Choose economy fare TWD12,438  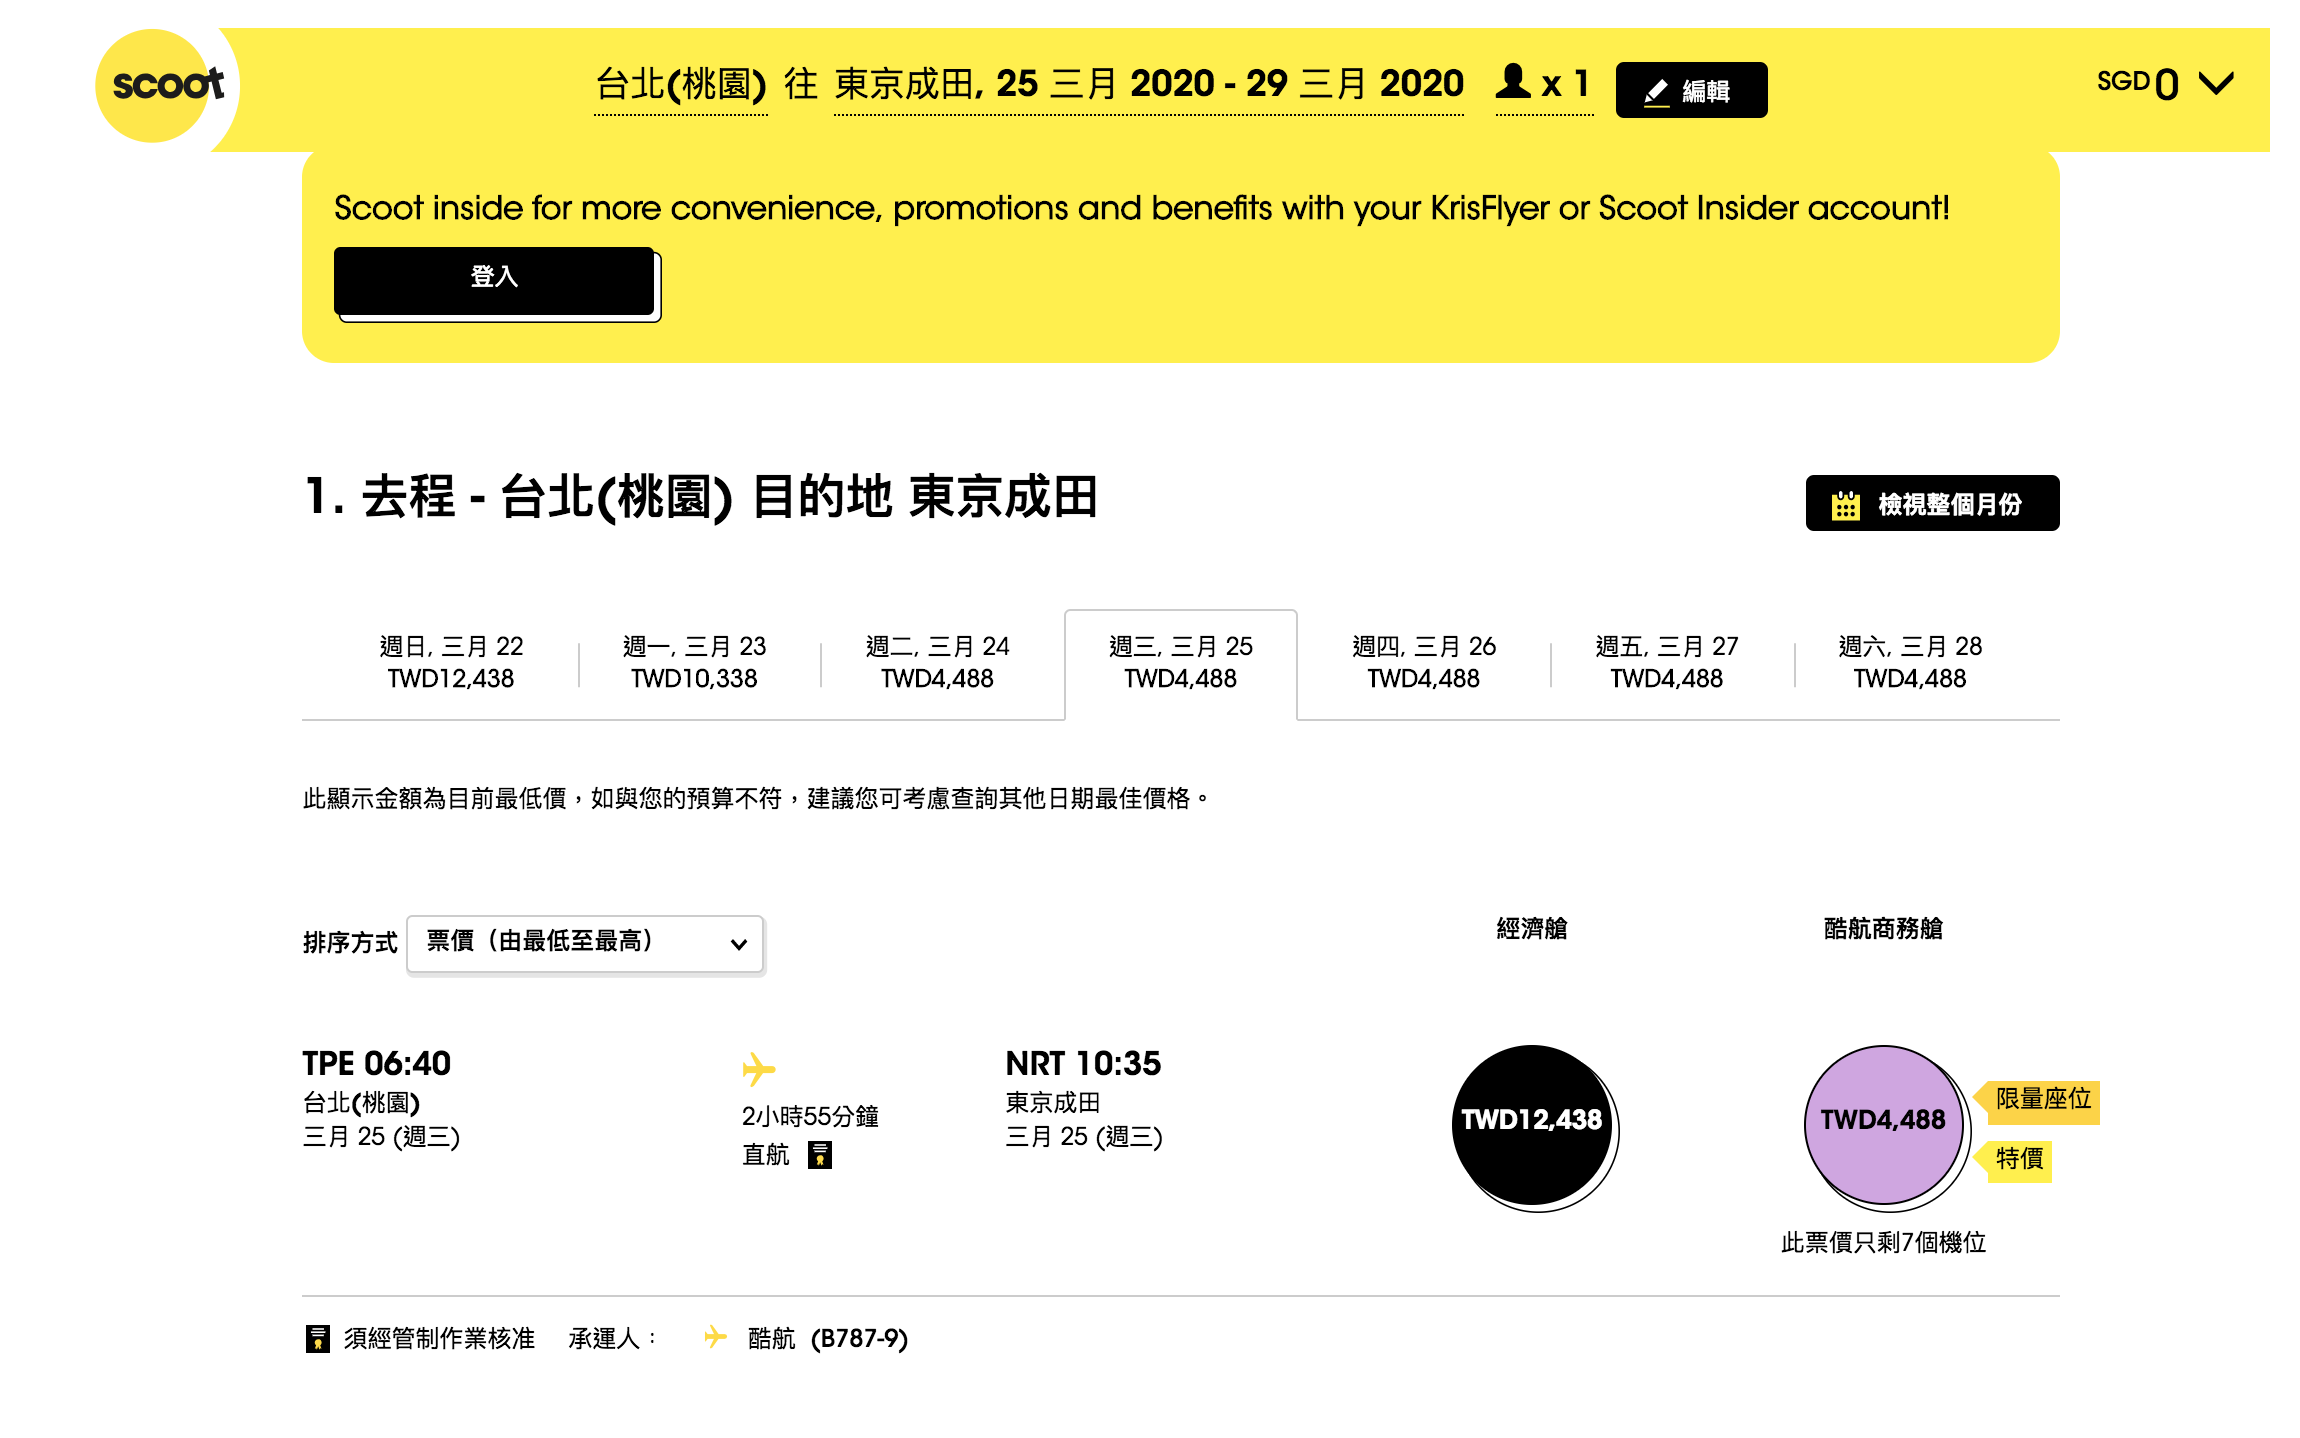(x=1531, y=1124)
